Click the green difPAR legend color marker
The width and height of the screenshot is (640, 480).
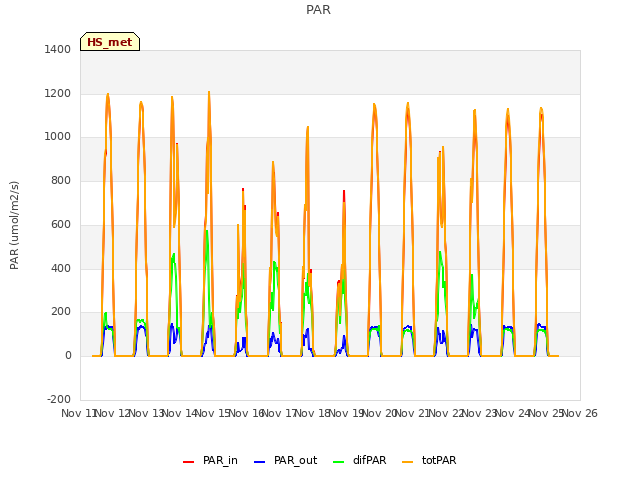(338, 462)
